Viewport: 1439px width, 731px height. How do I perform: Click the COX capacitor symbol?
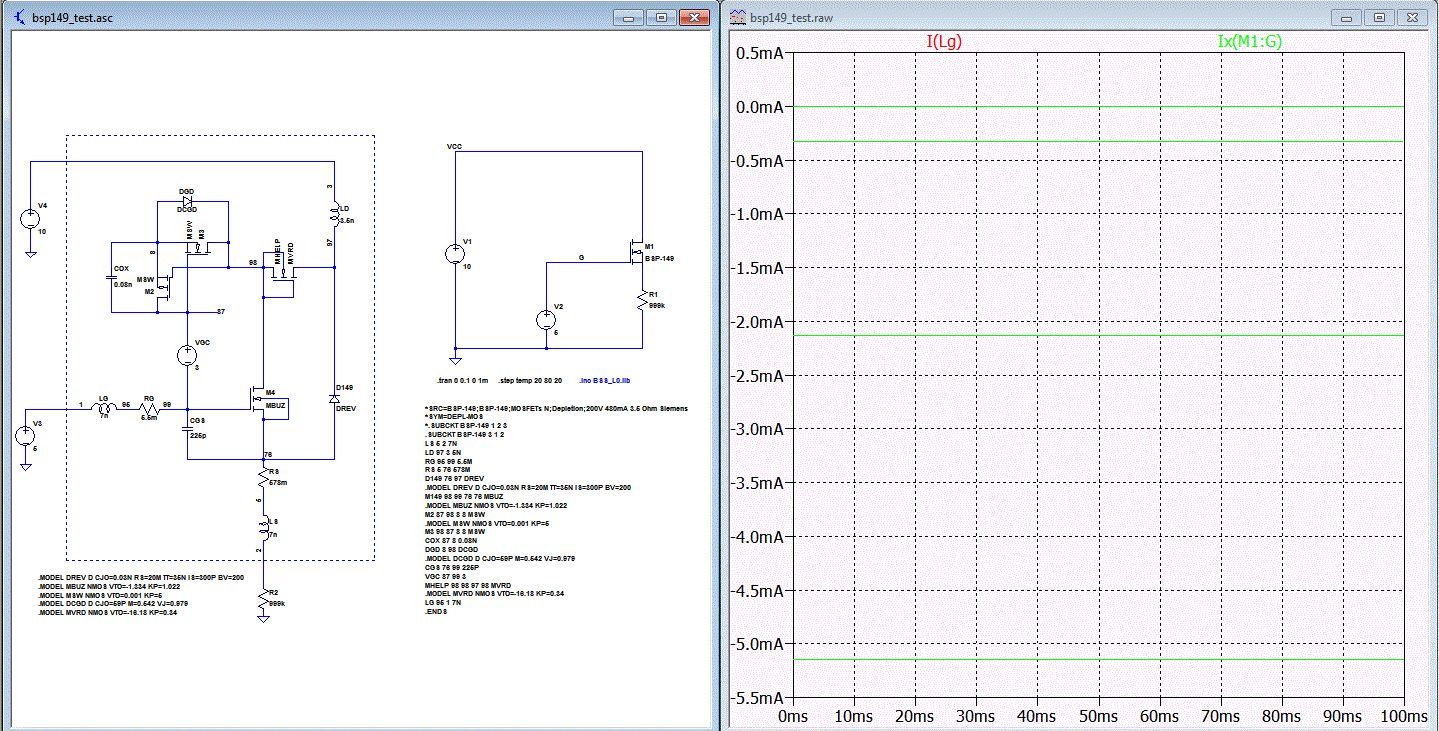pos(112,278)
